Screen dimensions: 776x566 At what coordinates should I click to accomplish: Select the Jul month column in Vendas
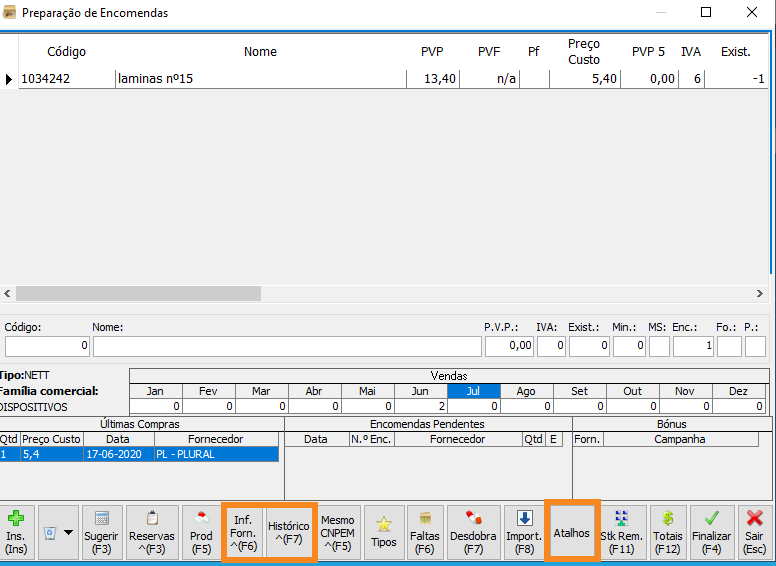tap(474, 391)
